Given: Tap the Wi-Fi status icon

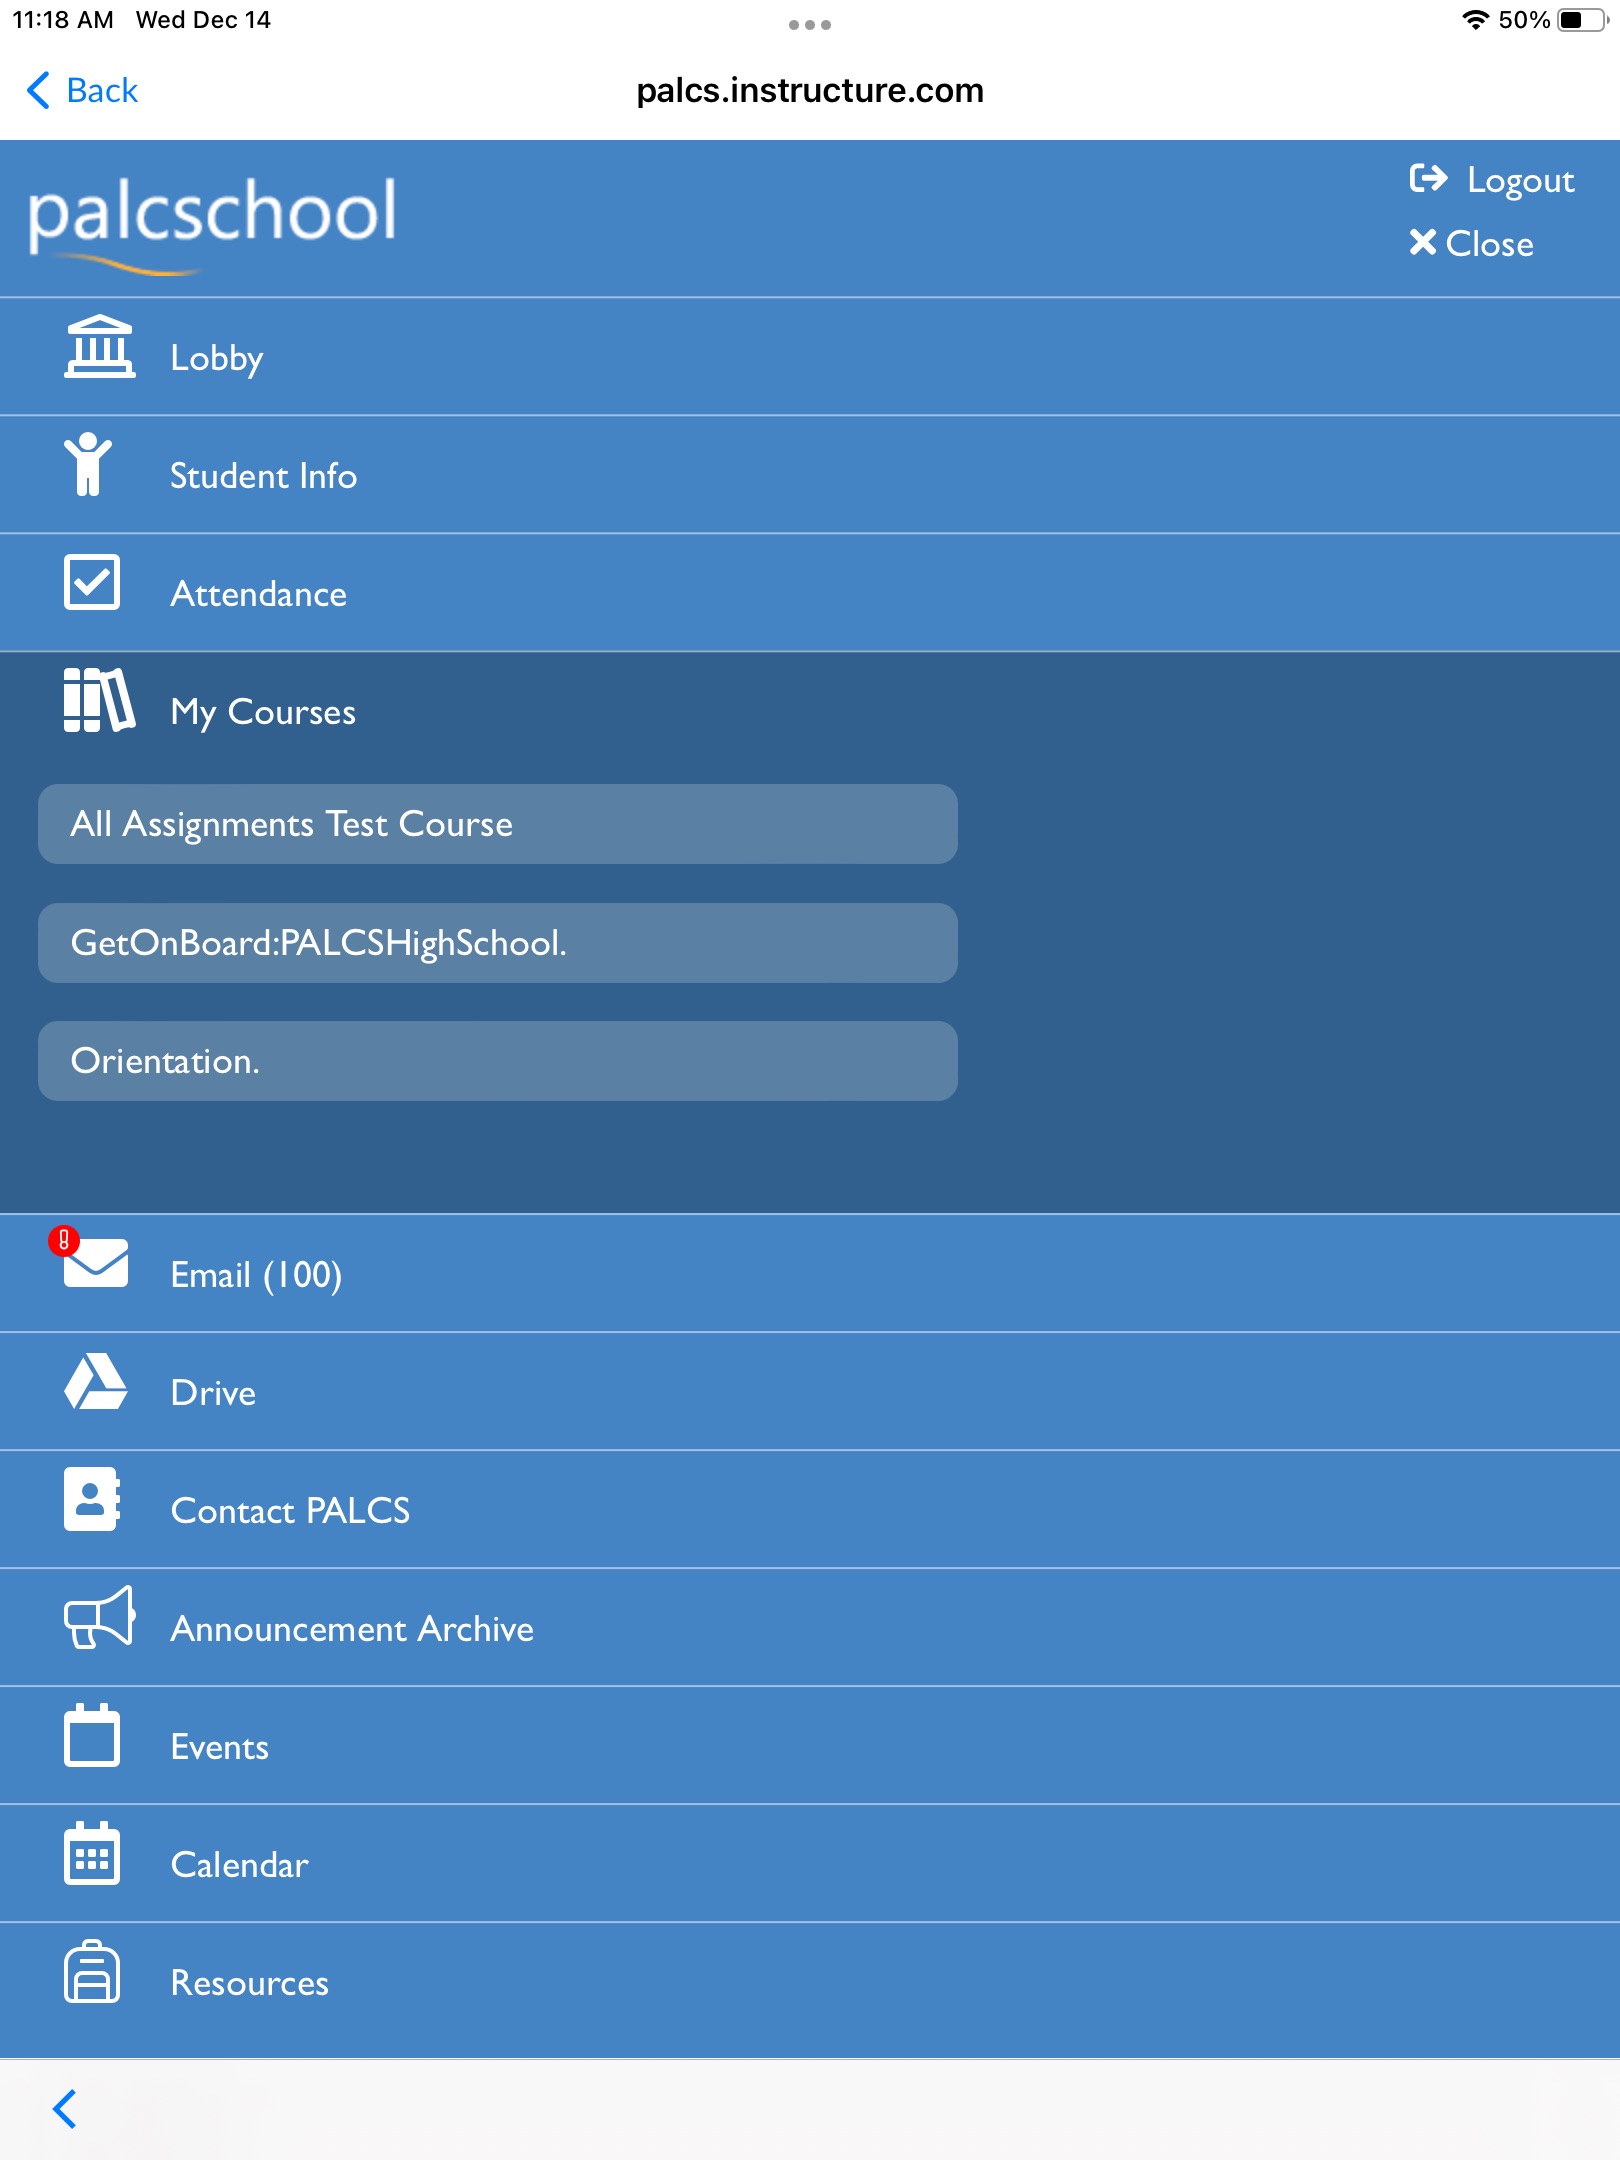Looking at the screenshot, I should coord(1475,20).
